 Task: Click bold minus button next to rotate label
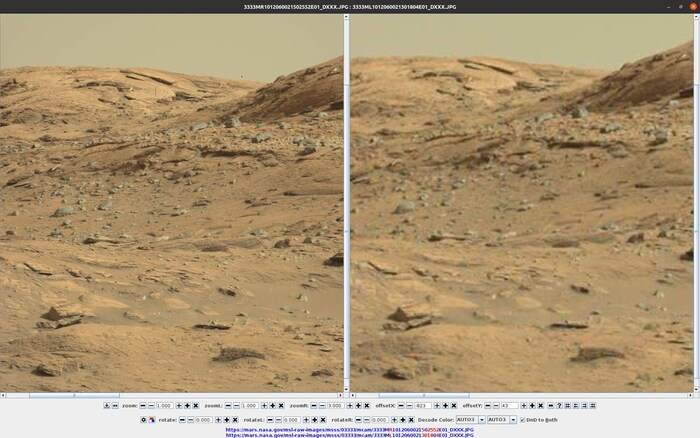[x=182, y=420]
